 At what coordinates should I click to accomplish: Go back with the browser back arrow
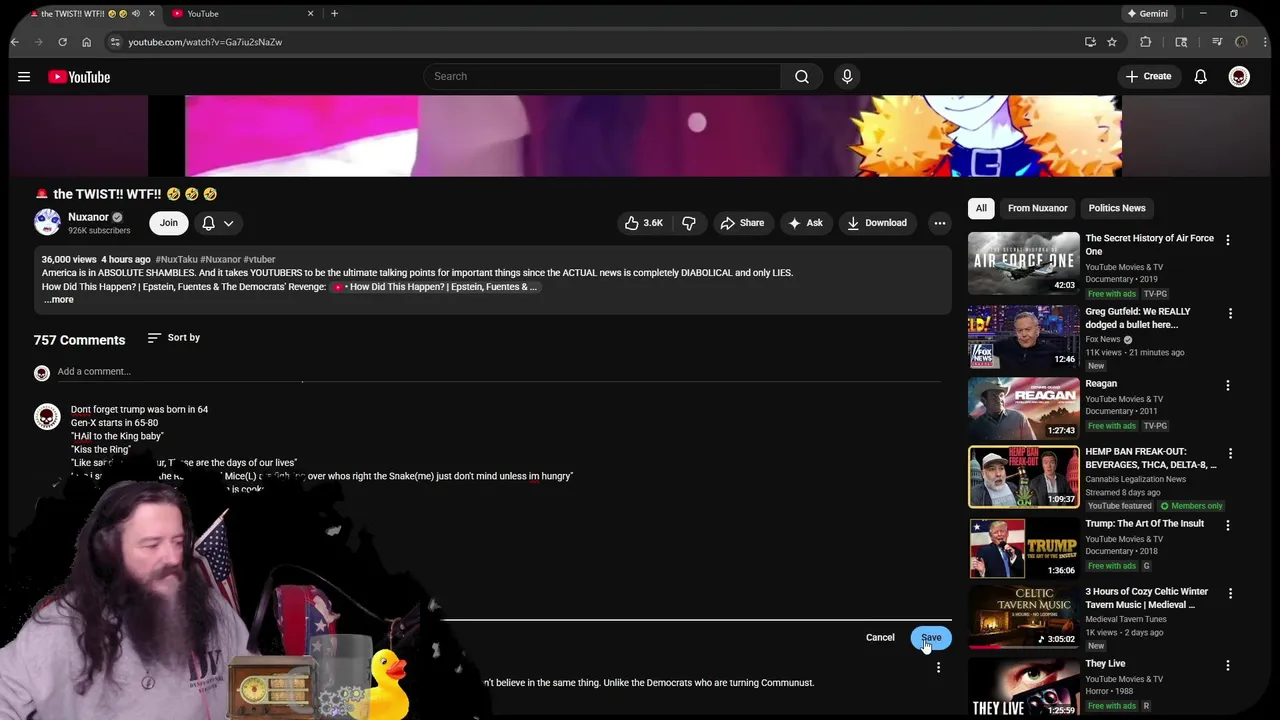pos(14,42)
